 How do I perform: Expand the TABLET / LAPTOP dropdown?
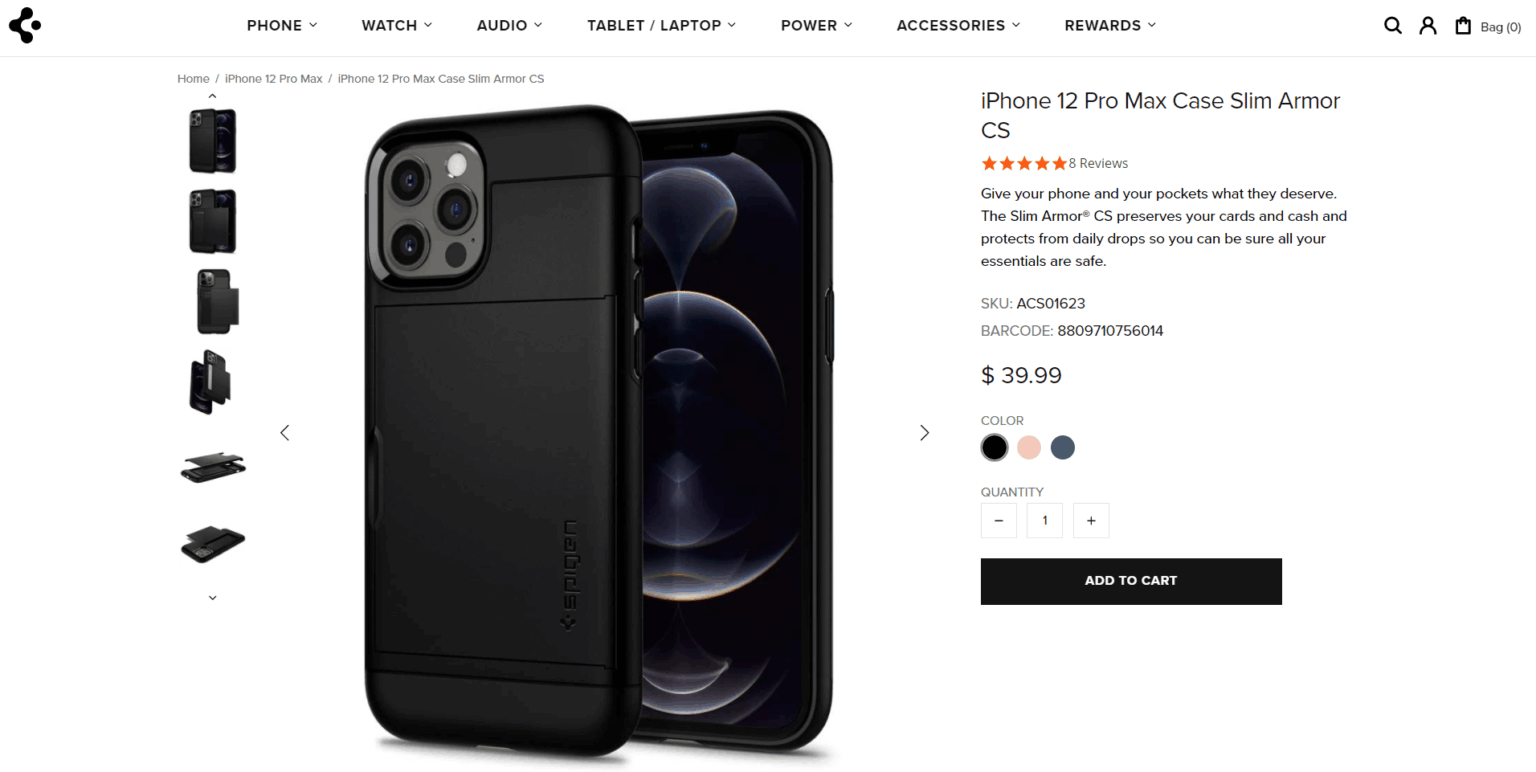click(x=660, y=25)
